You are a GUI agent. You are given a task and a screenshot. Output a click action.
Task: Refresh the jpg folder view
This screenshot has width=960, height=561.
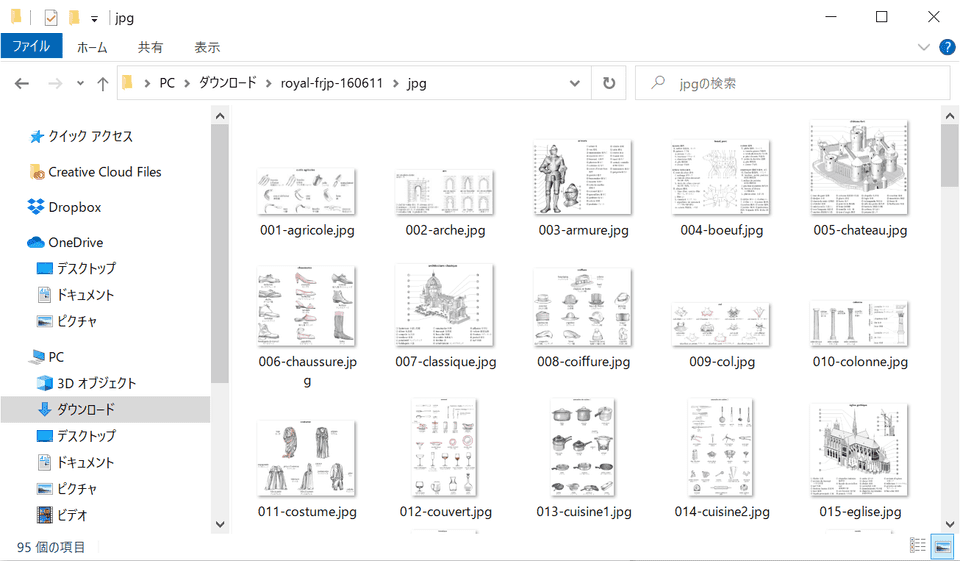coord(608,84)
